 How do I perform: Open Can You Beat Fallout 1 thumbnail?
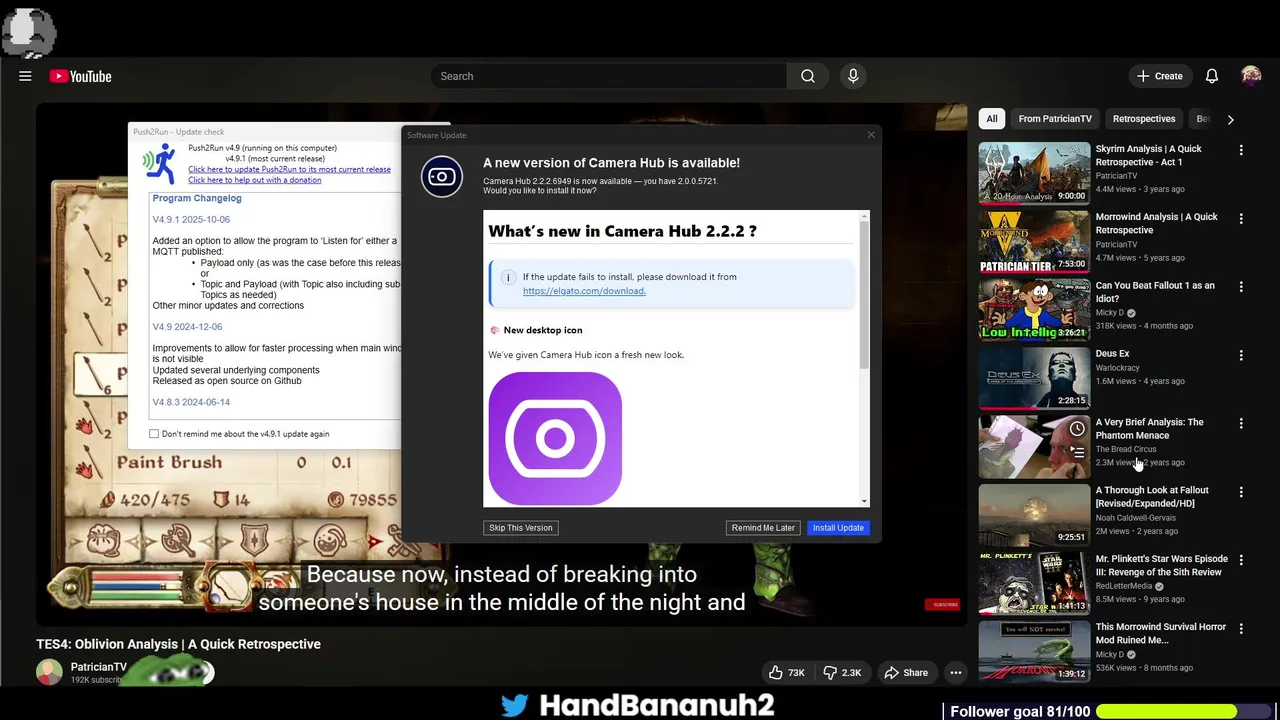(x=1034, y=310)
